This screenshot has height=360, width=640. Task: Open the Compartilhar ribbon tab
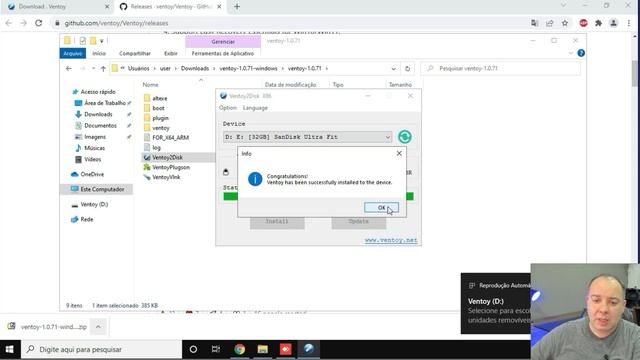[x=135, y=53]
